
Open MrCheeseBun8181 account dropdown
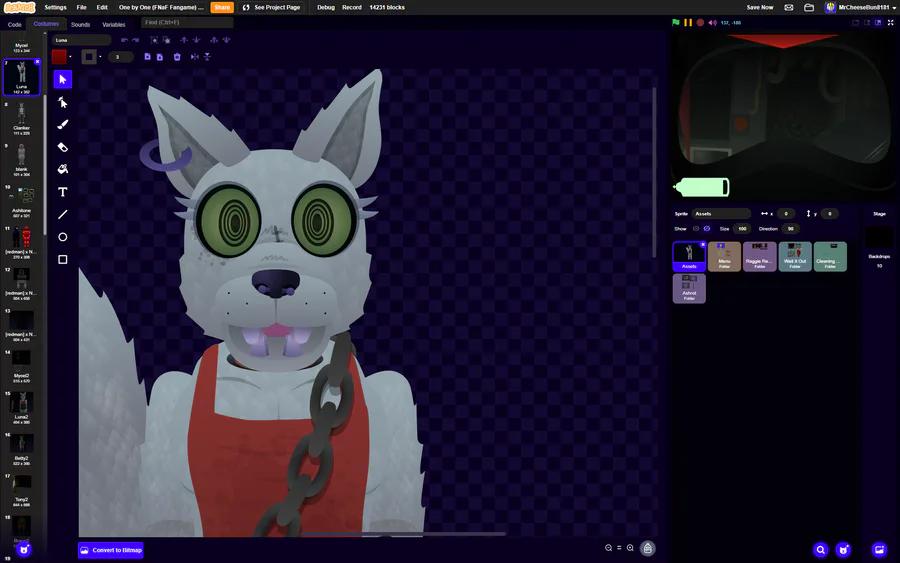860,7
